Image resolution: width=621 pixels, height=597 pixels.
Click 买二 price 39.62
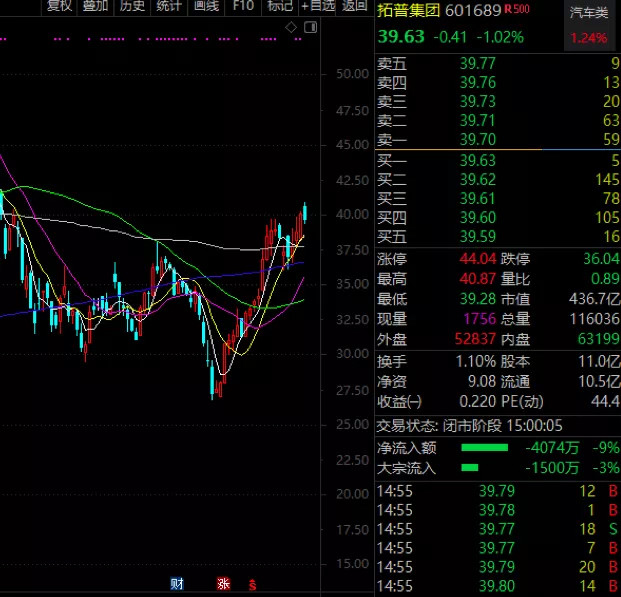coord(478,180)
